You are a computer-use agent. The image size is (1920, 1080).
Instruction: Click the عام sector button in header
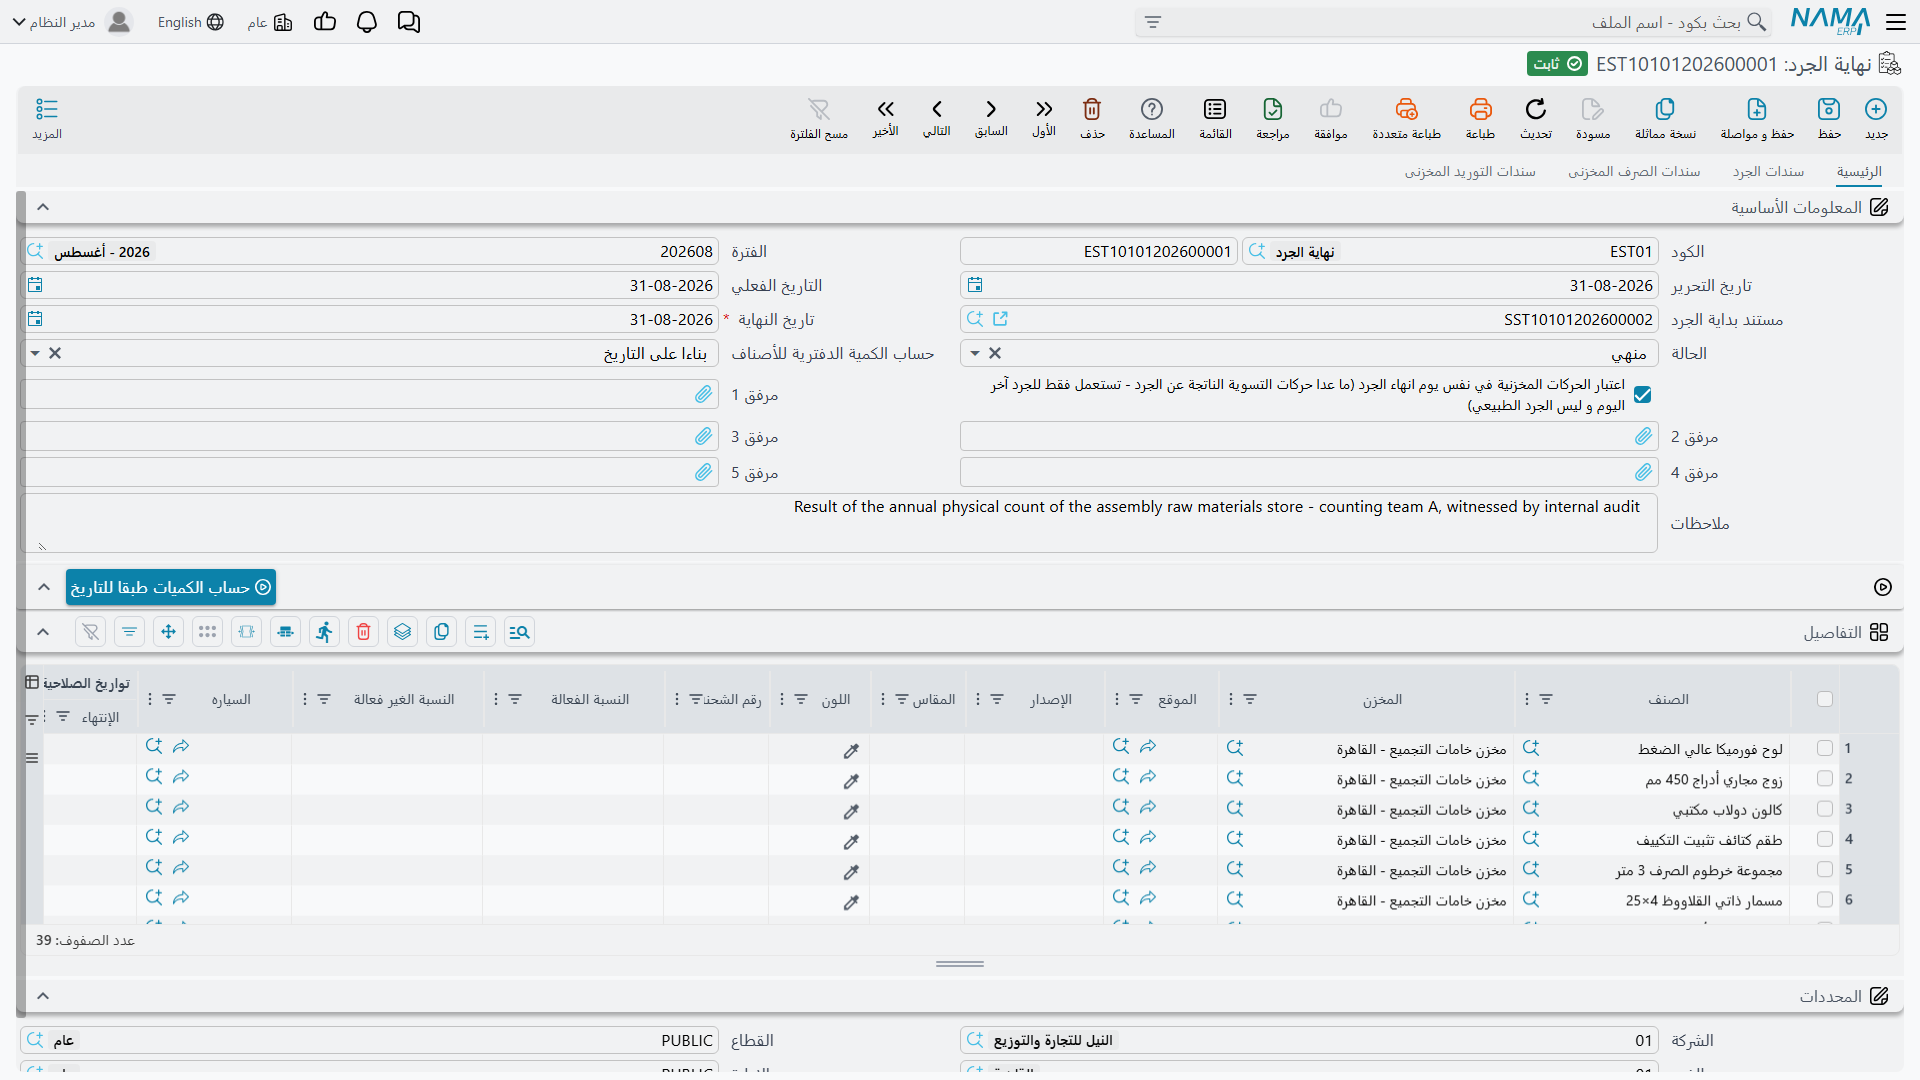270,22
